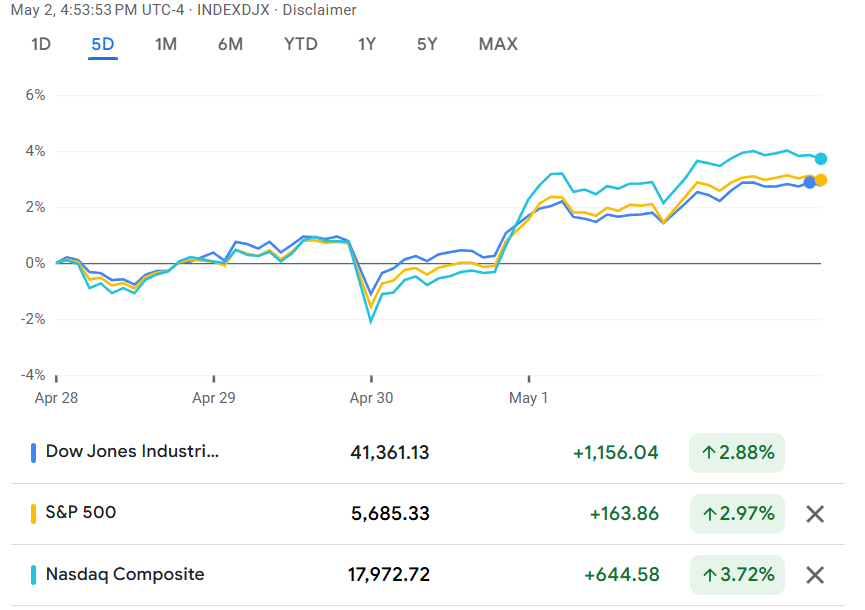Screen dimensions: 865x610
Task: Show the MAX time range
Action: [x=498, y=44]
